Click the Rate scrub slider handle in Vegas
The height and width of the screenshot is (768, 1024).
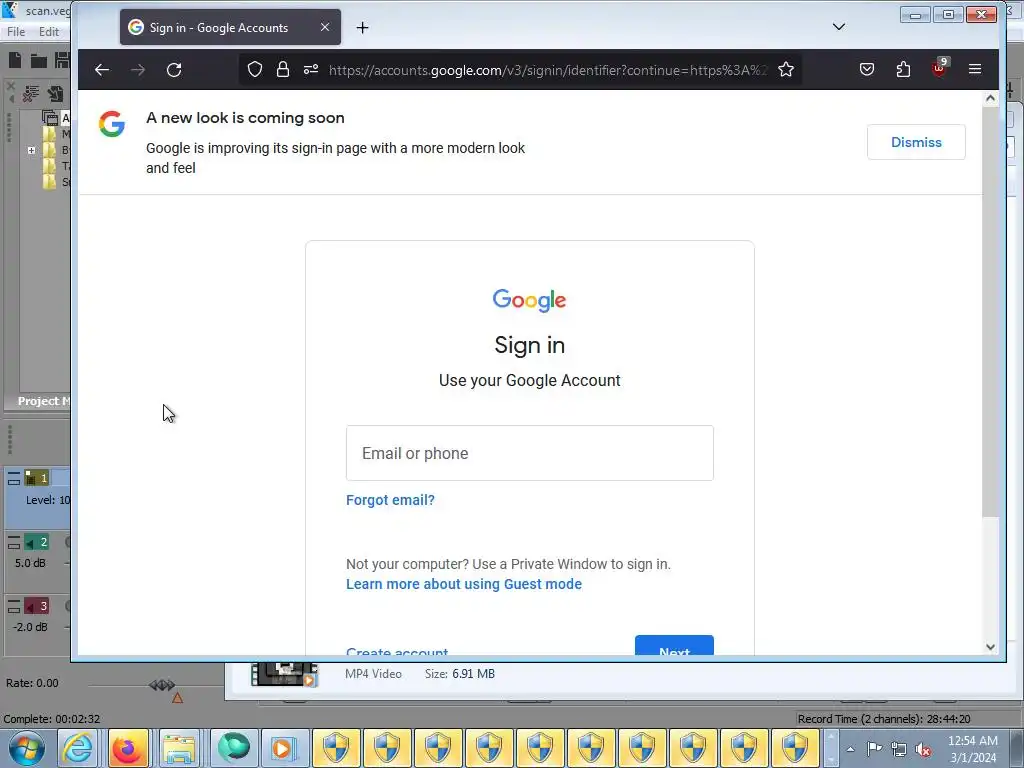point(162,684)
